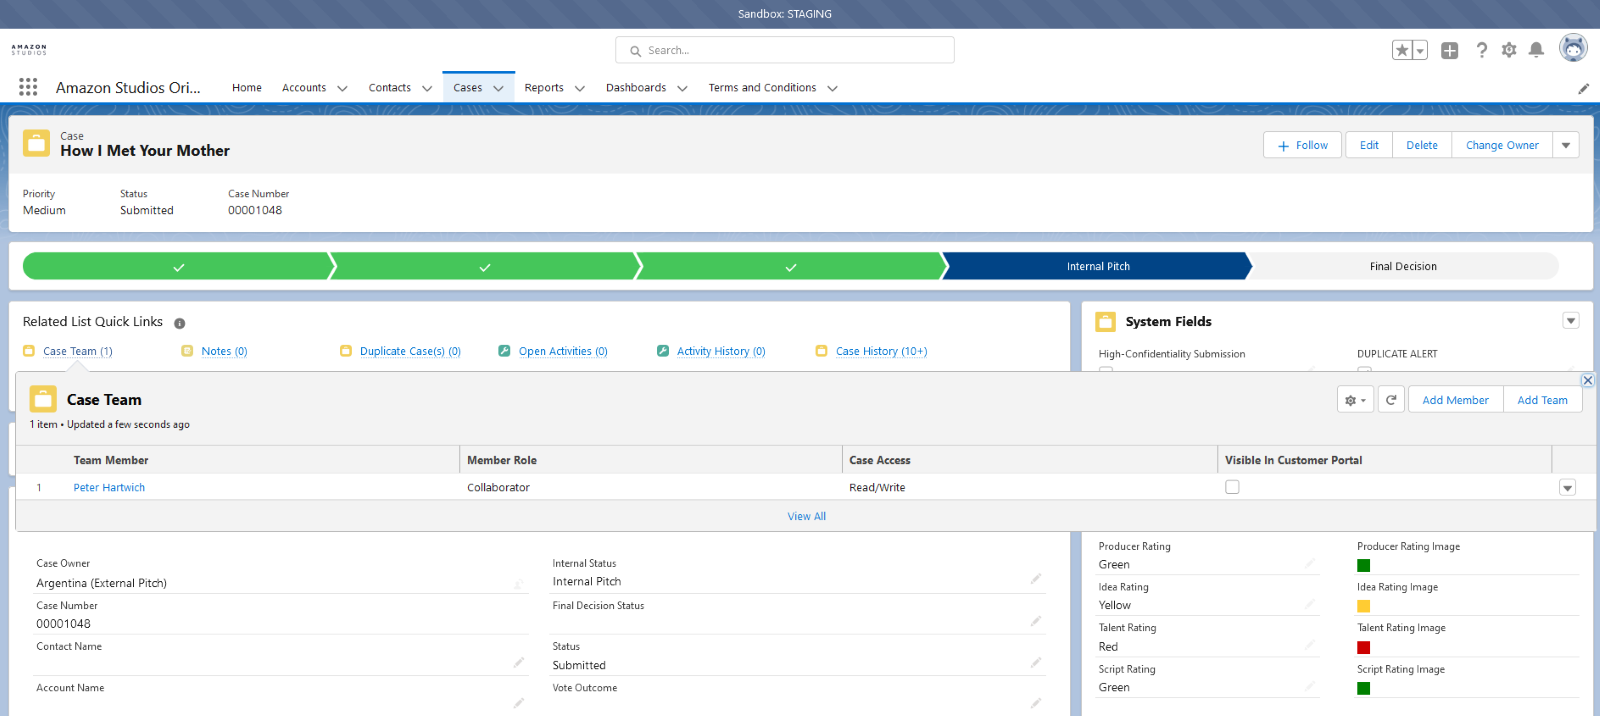Click the Edit button for the case

pyautogui.click(x=1369, y=145)
